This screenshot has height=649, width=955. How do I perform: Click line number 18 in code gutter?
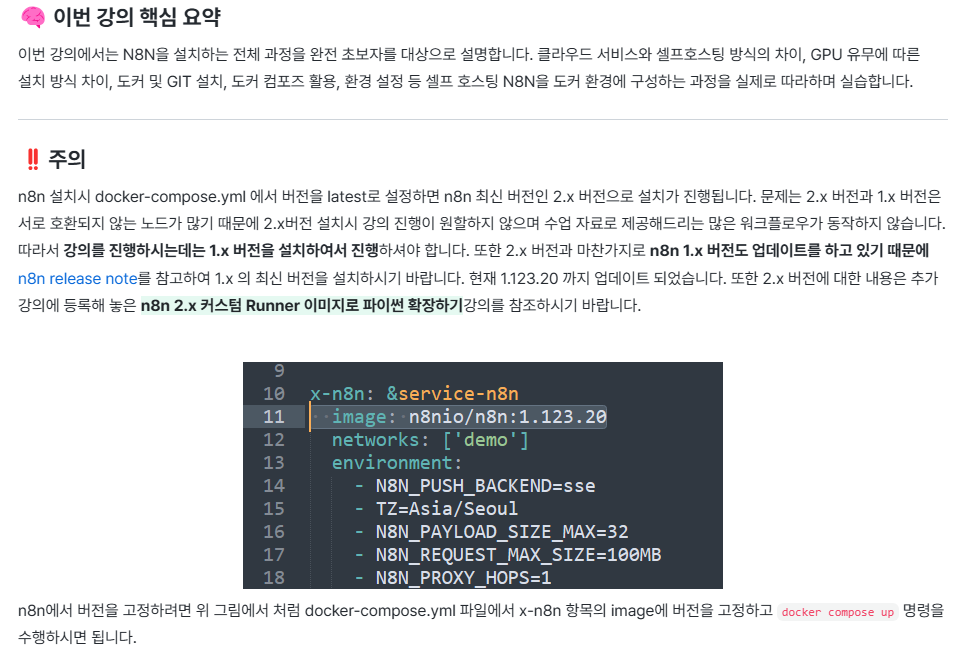[x=273, y=577]
